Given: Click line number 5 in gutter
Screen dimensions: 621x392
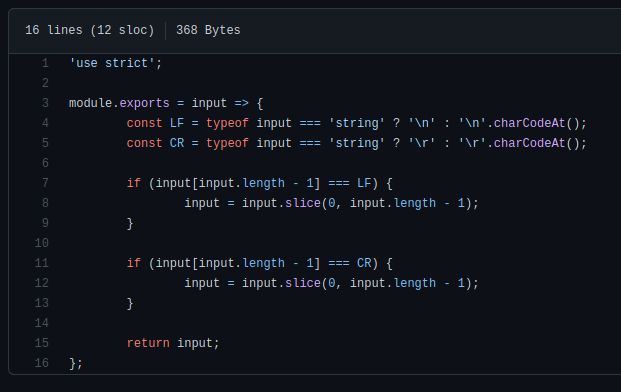Looking at the screenshot, I should coord(45,143).
